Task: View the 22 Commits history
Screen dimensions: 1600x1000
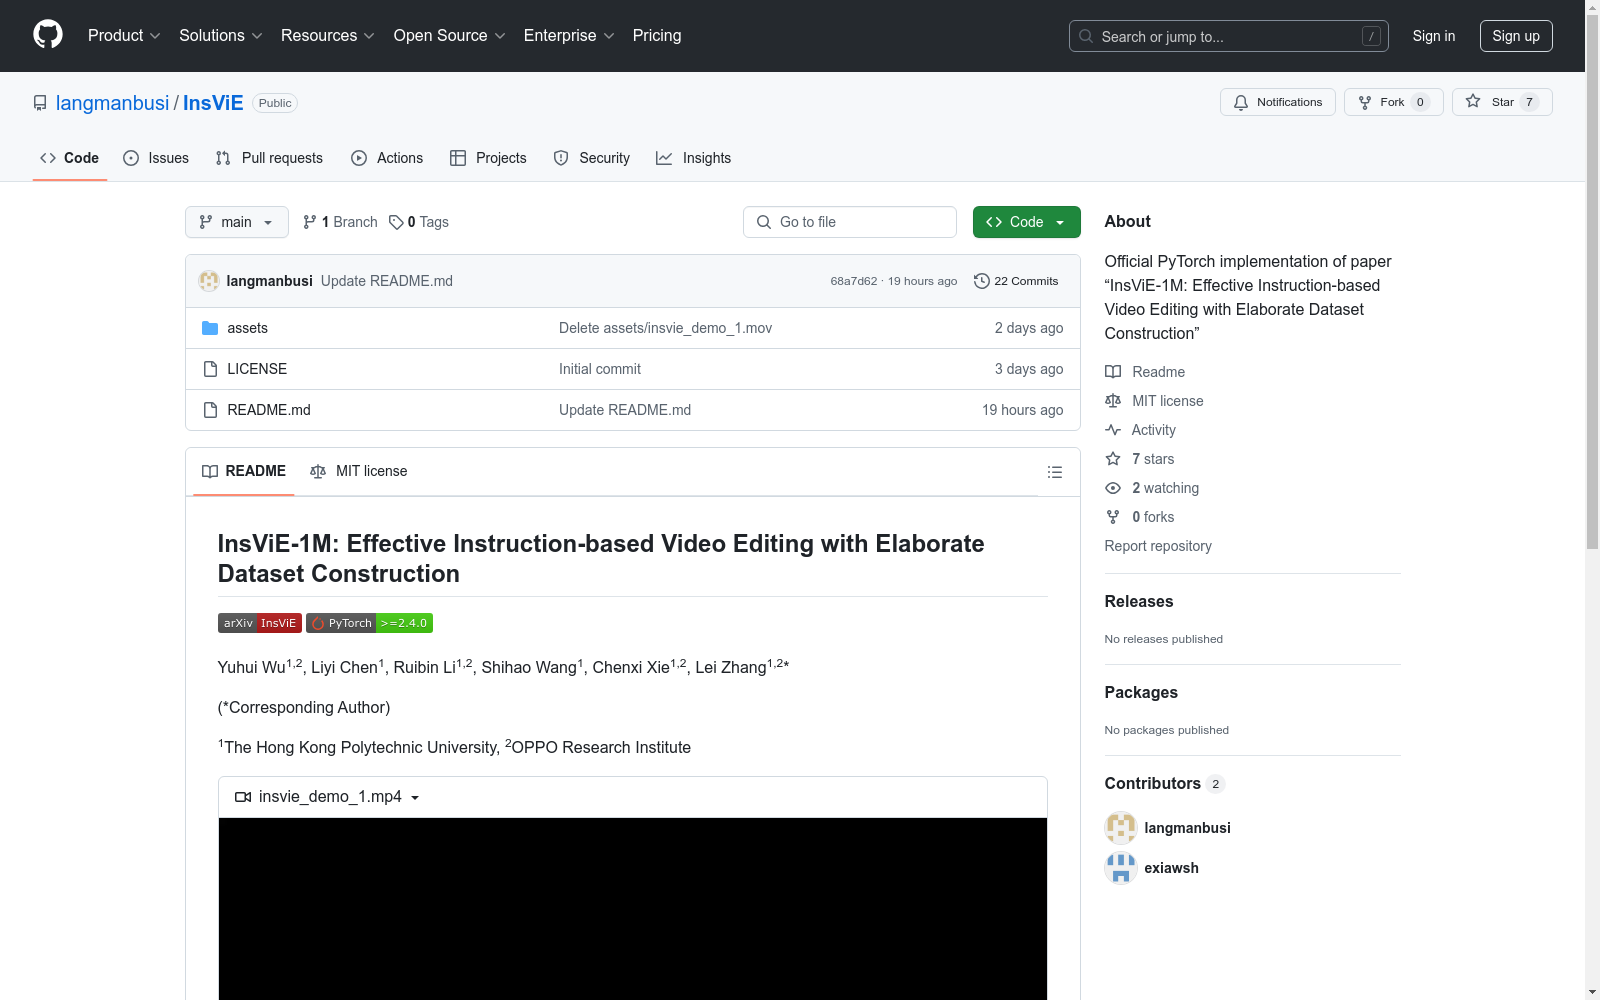Action: tap(1016, 281)
